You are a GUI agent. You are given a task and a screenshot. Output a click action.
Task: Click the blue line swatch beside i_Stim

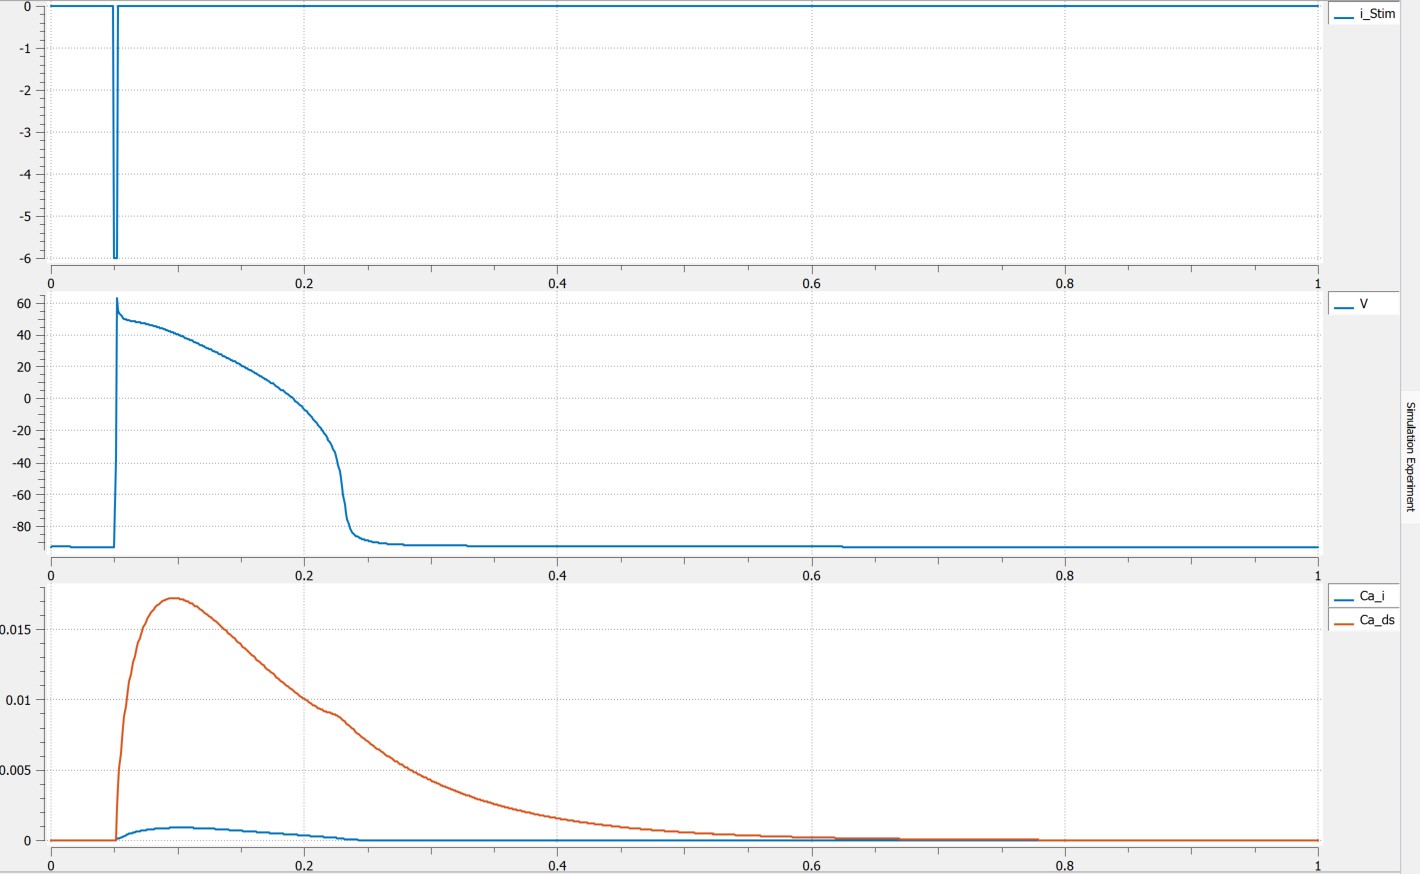point(1344,15)
